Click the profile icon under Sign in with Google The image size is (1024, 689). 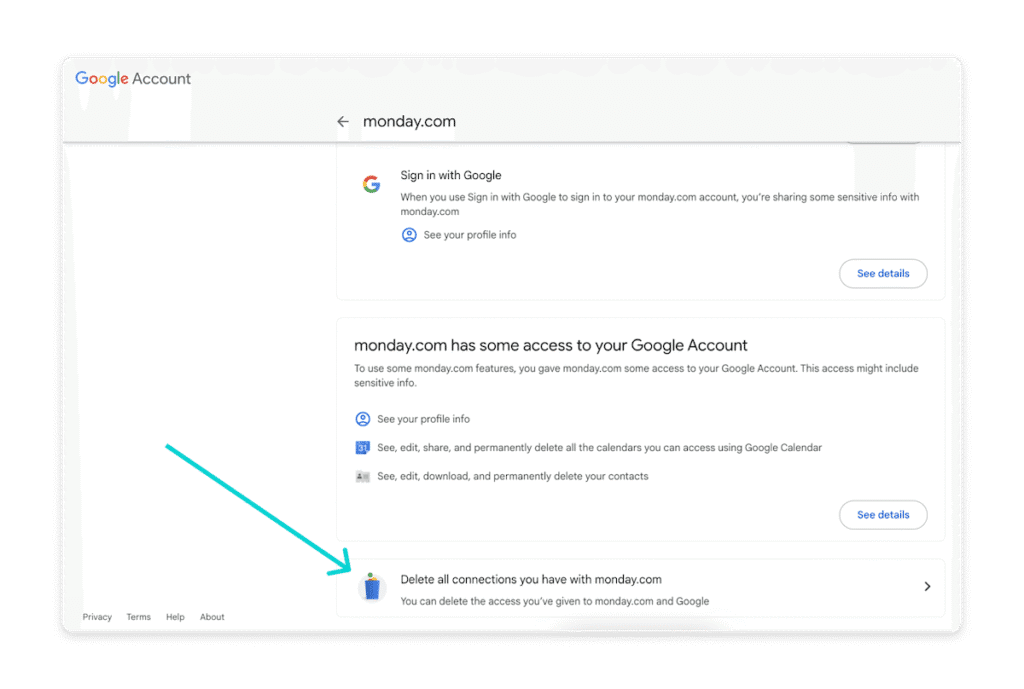coord(409,235)
